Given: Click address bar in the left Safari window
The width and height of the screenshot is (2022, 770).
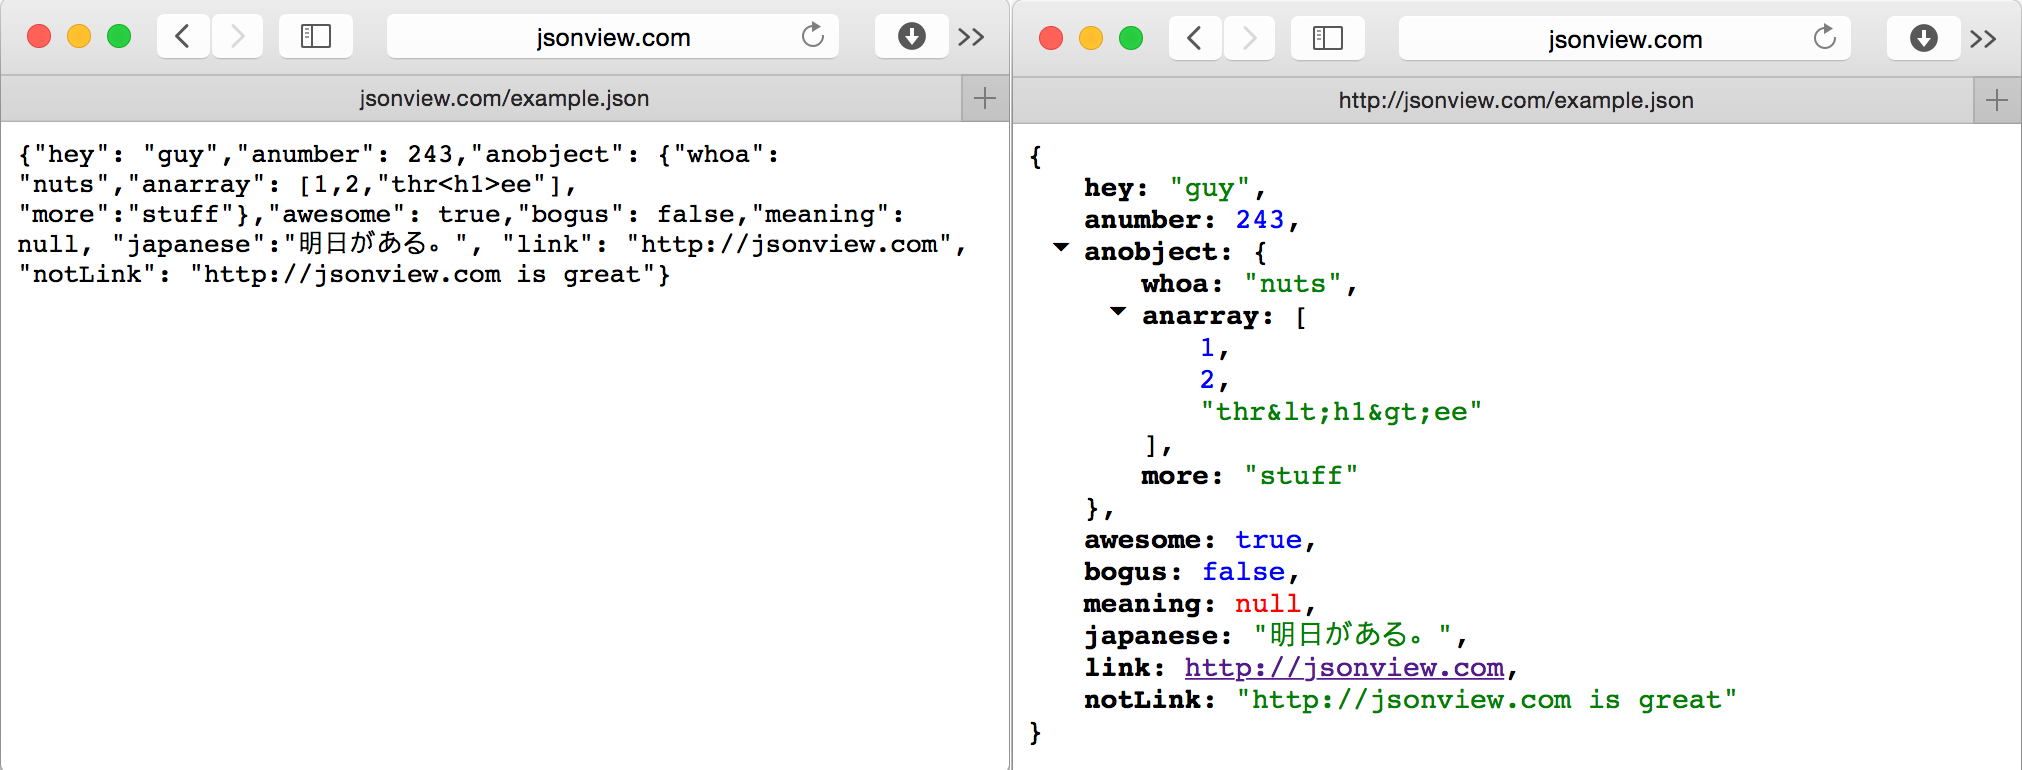Looking at the screenshot, I should point(613,37).
